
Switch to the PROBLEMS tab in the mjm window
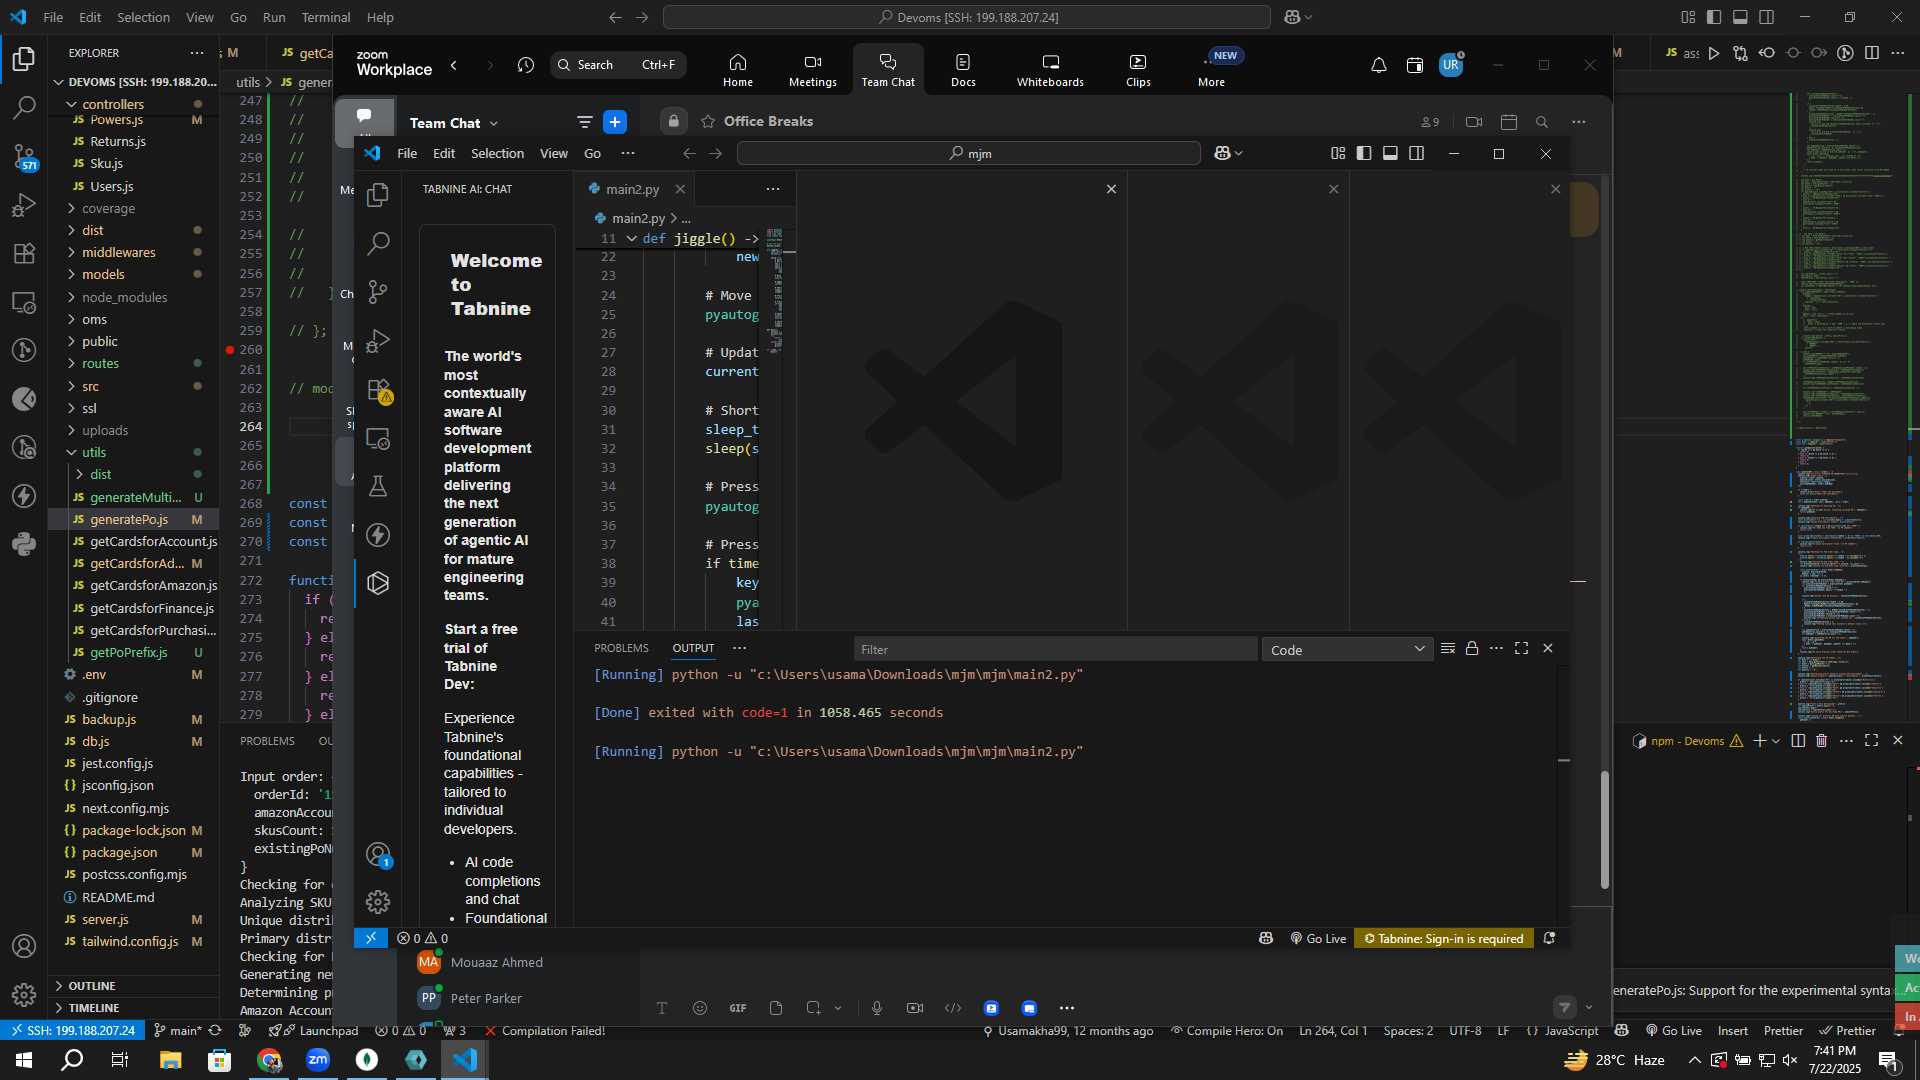point(621,648)
